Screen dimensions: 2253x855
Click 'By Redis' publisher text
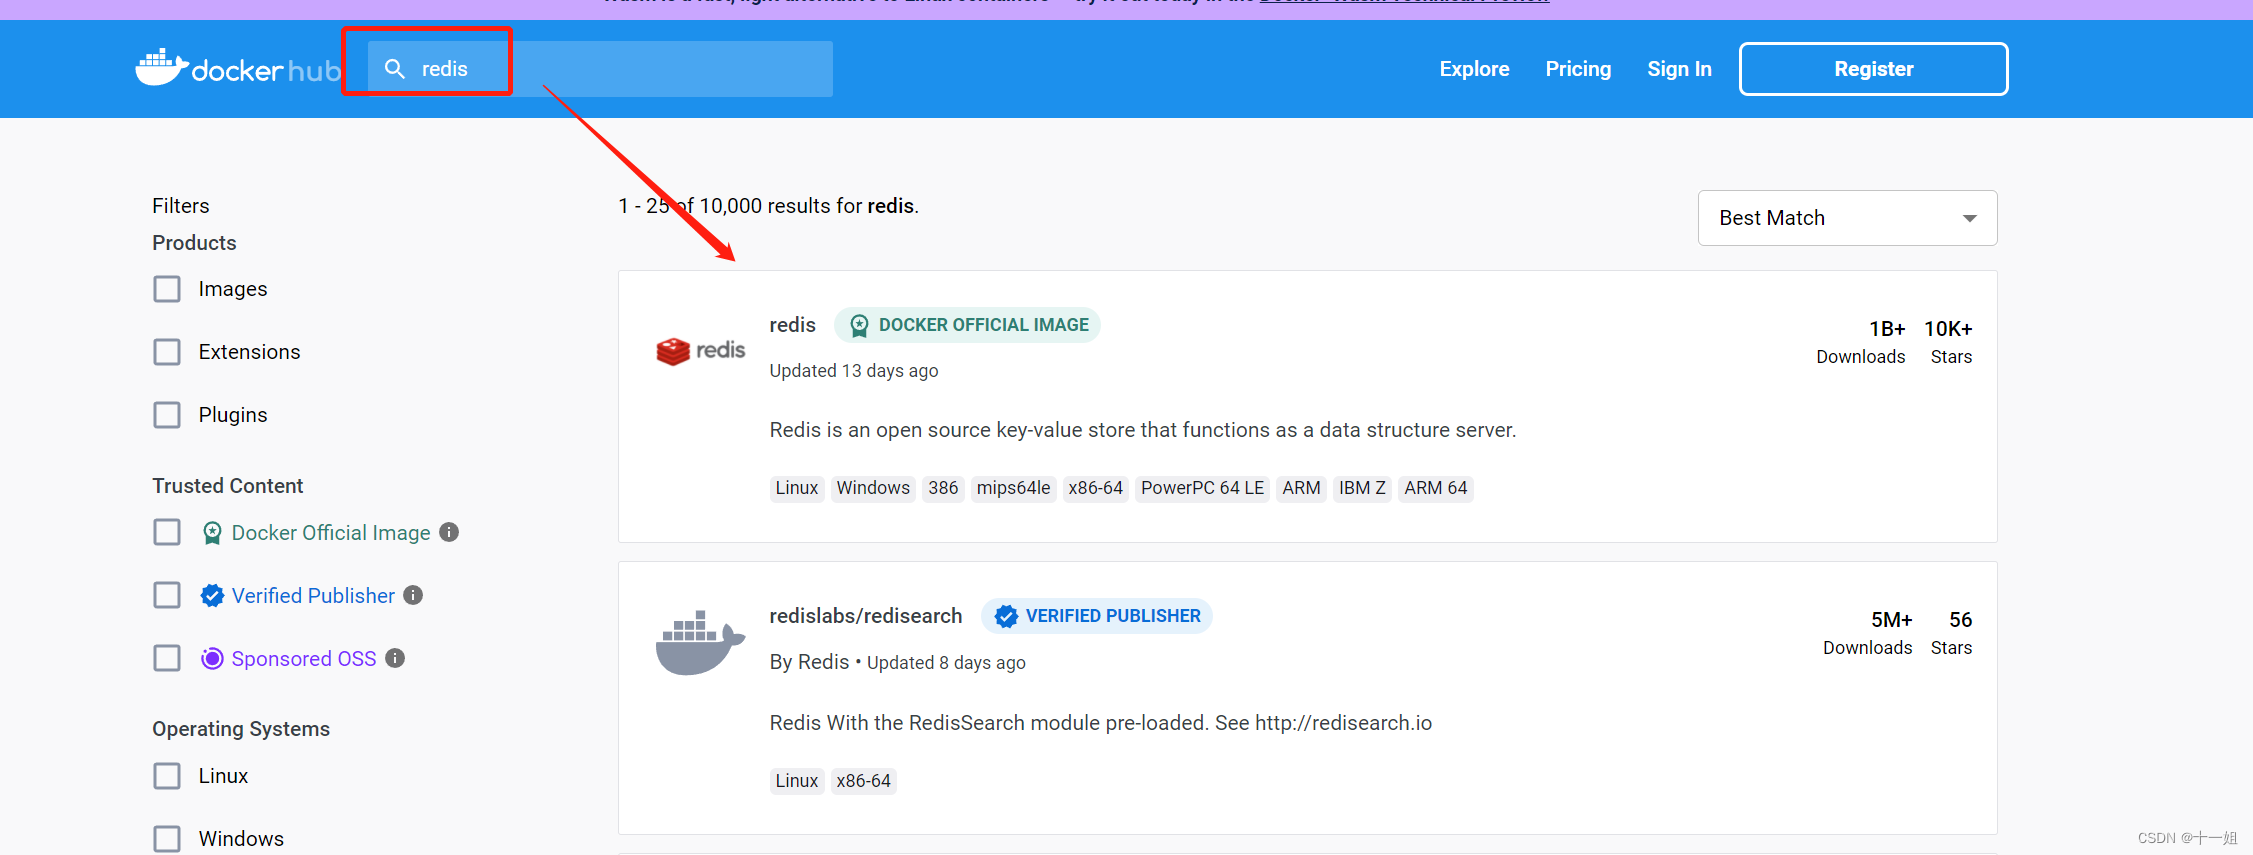(x=809, y=662)
